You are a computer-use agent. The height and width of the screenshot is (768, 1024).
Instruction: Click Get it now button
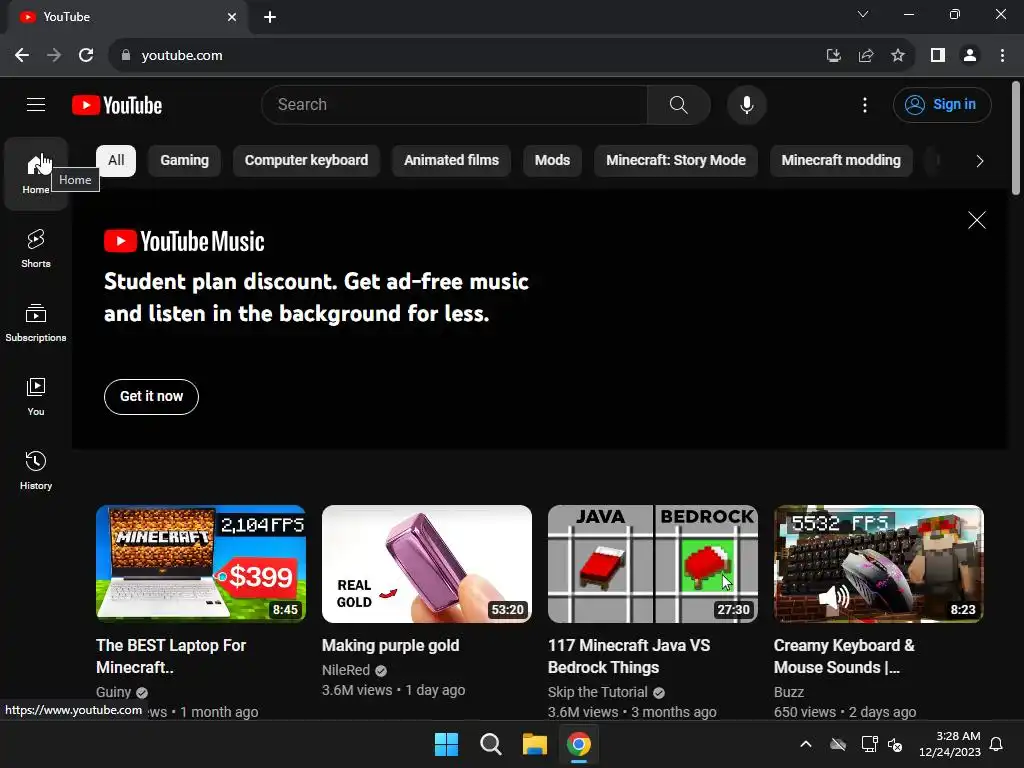coord(152,396)
